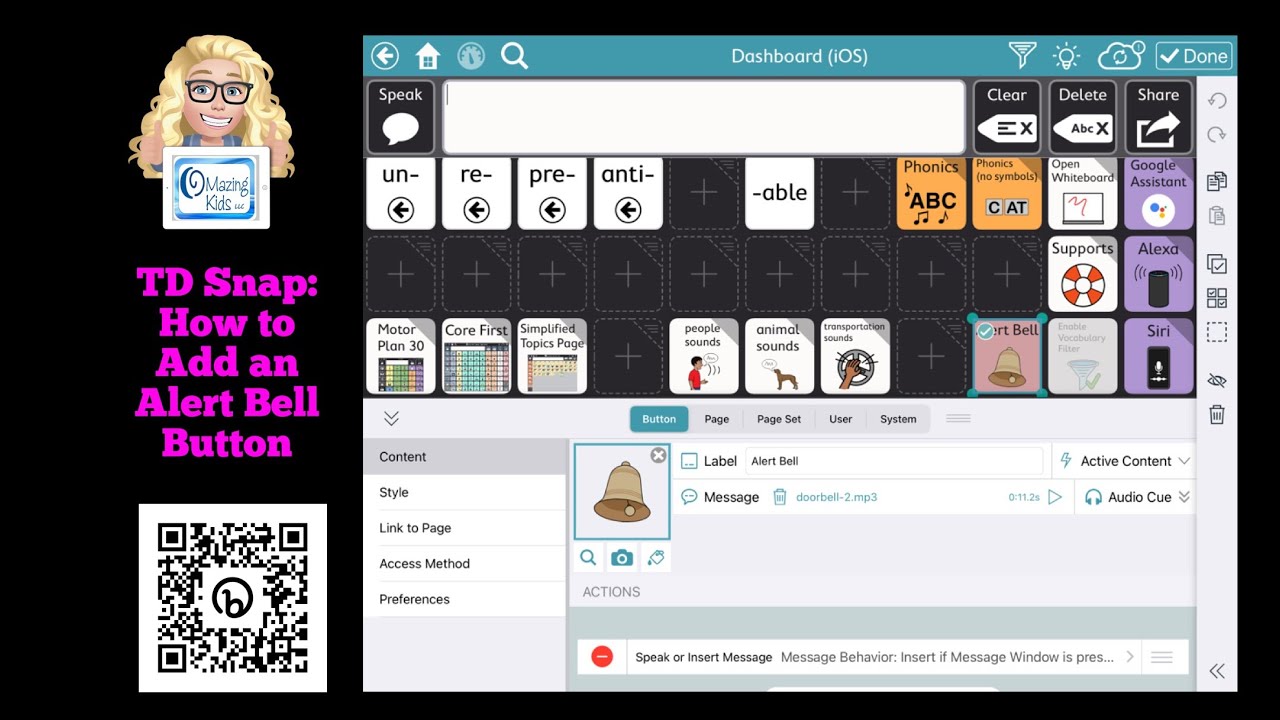Select the people sounds button
This screenshot has height=720, width=1280.
[x=703, y=356]
